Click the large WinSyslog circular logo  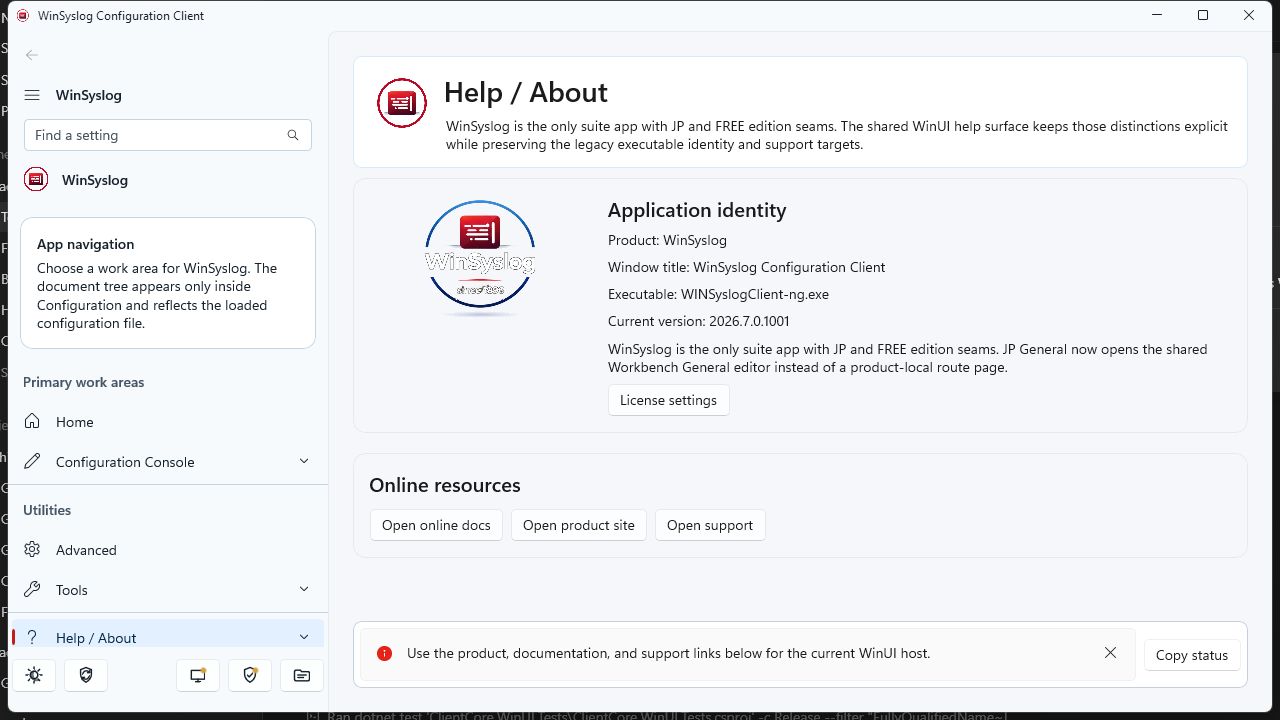[480, 258]
